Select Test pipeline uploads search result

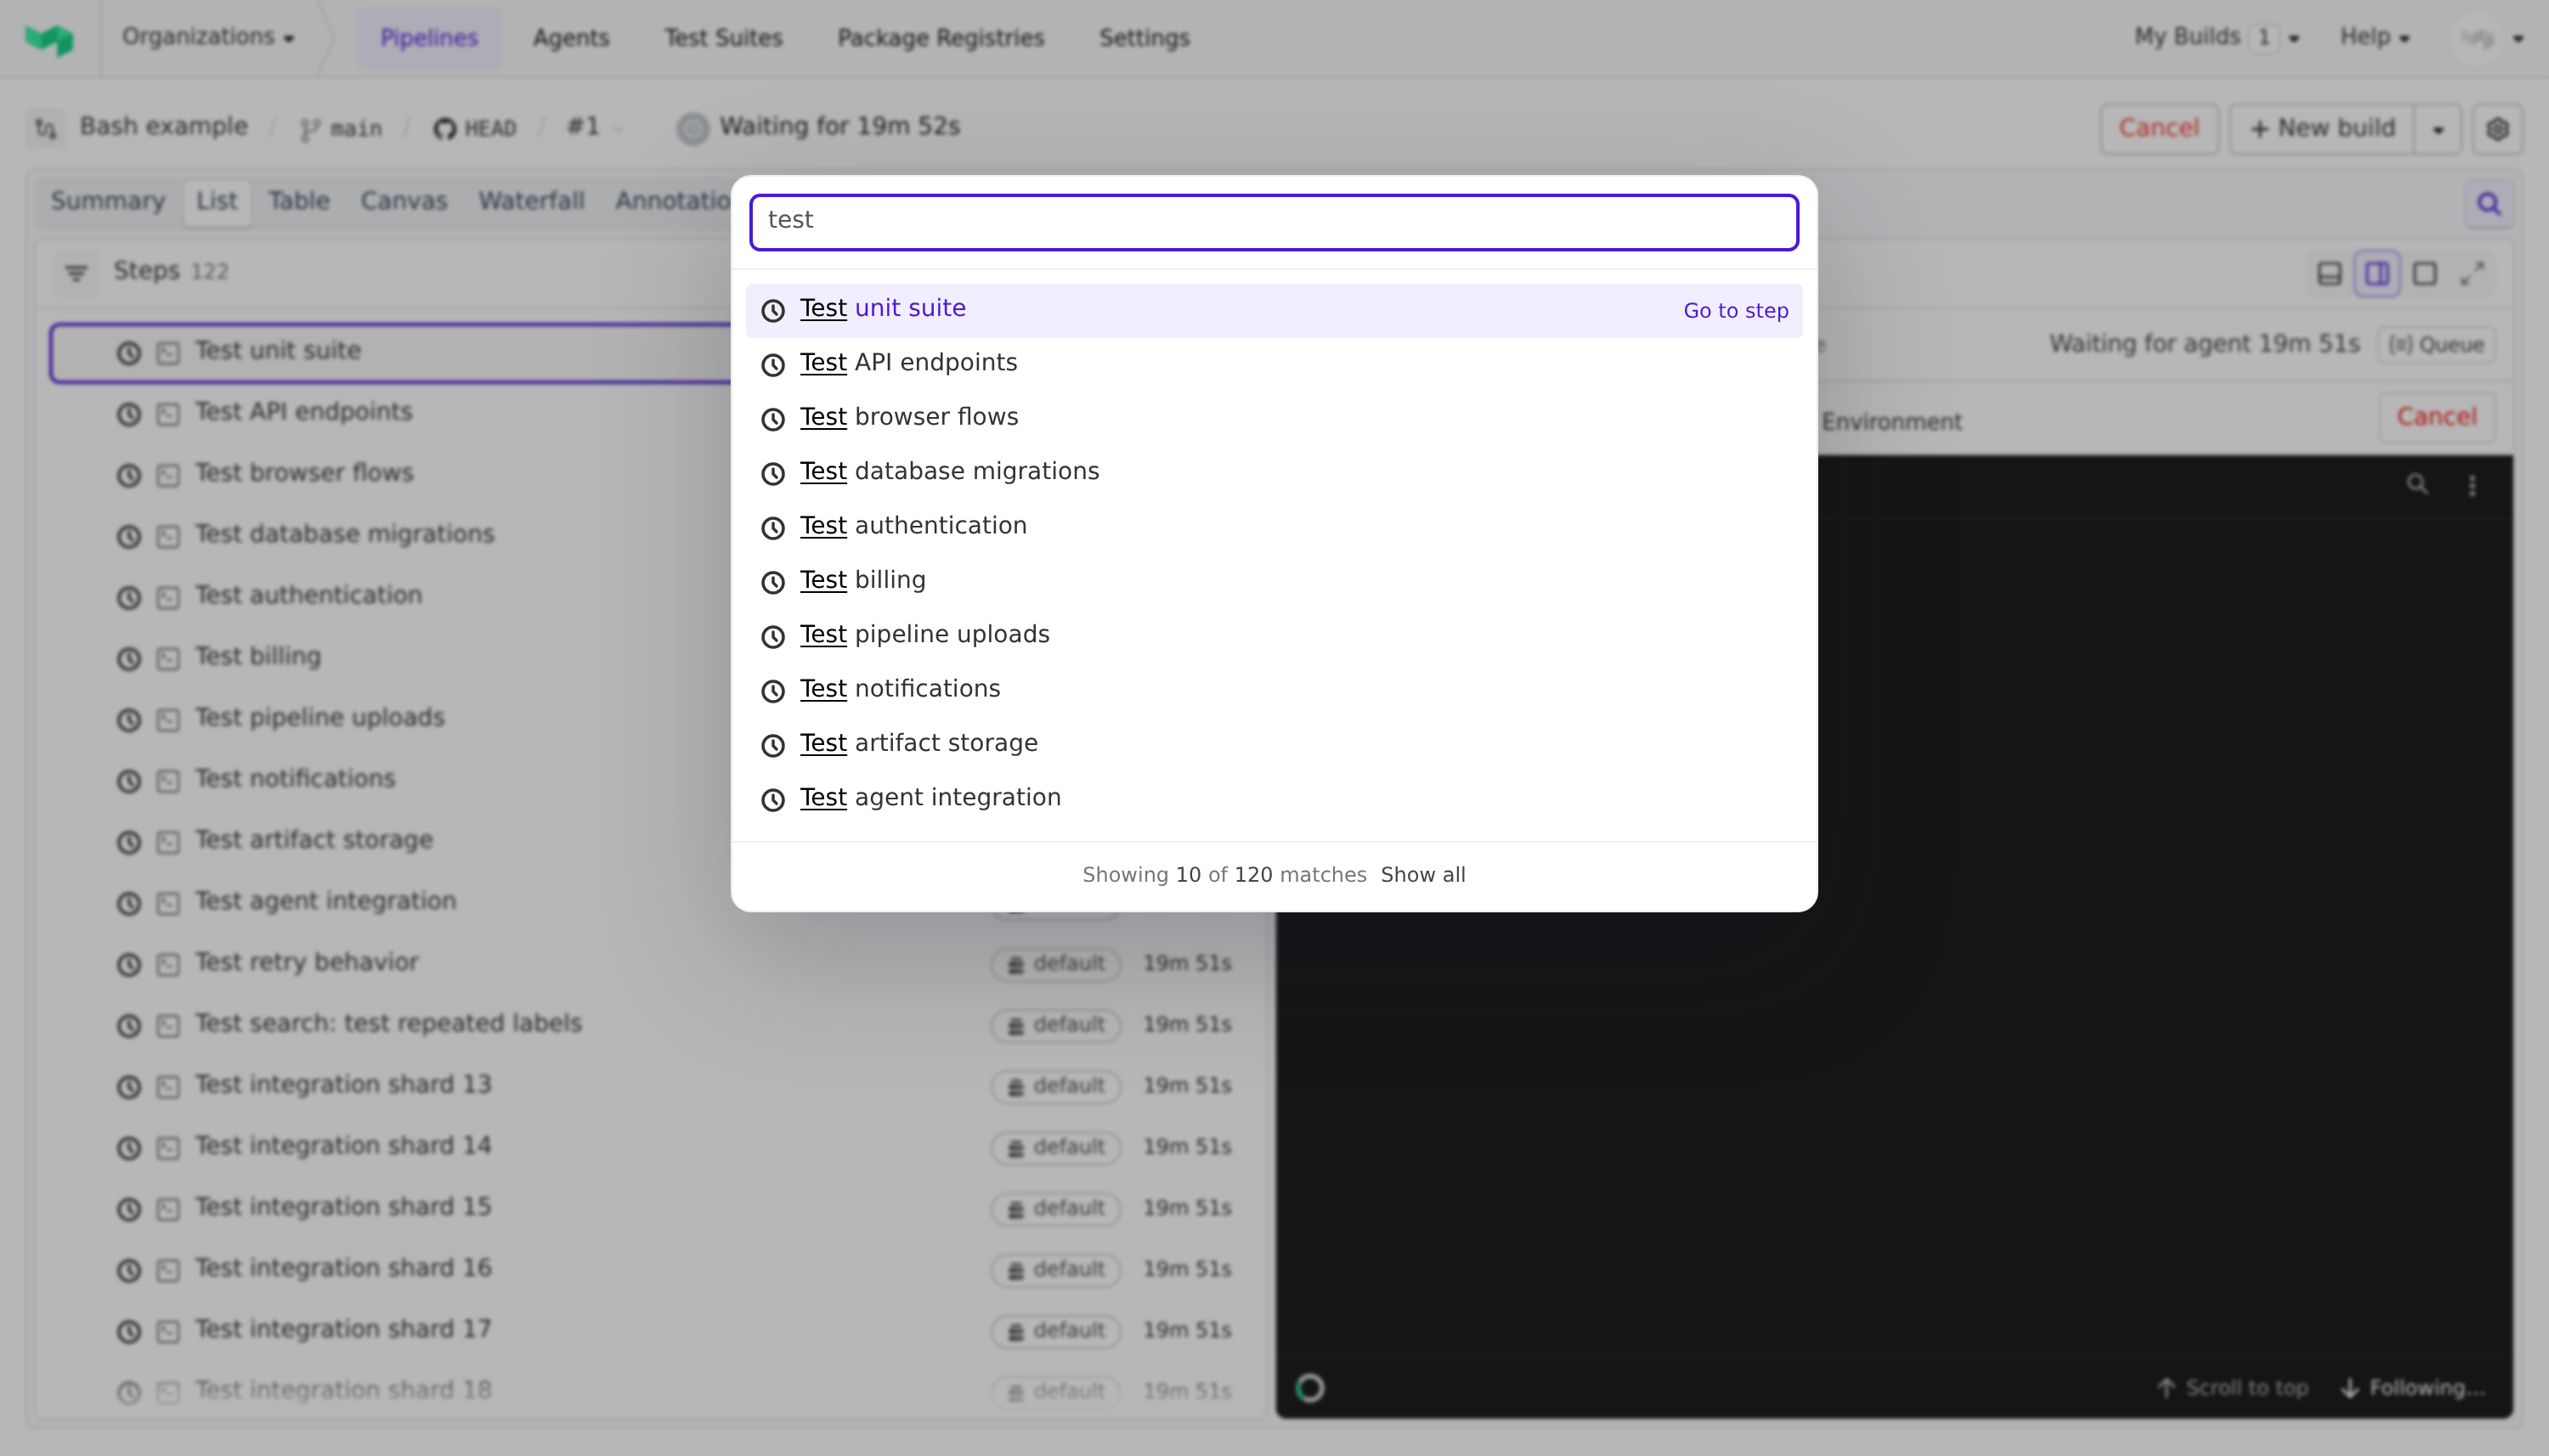pyautogui.click(x=1274, y=636)
